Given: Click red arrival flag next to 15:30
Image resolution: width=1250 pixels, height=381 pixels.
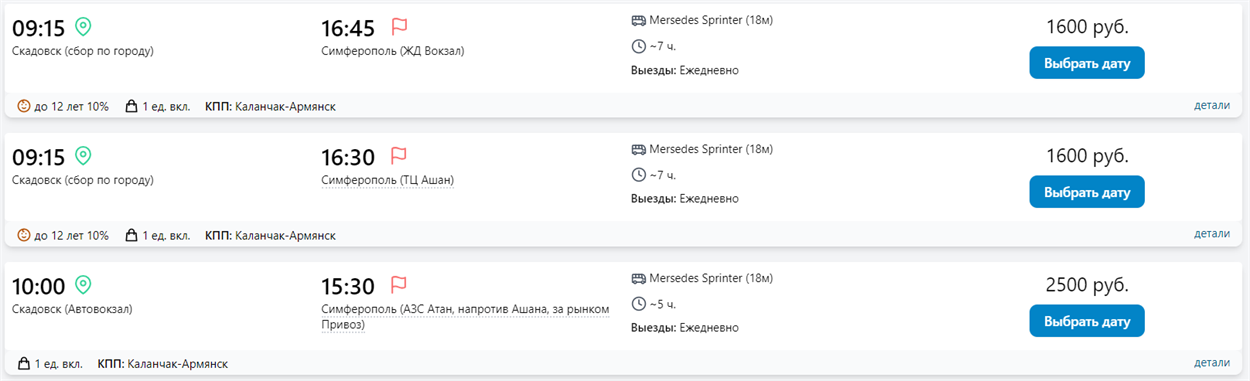Looking at the screenshot, I should tap(399, 285).
